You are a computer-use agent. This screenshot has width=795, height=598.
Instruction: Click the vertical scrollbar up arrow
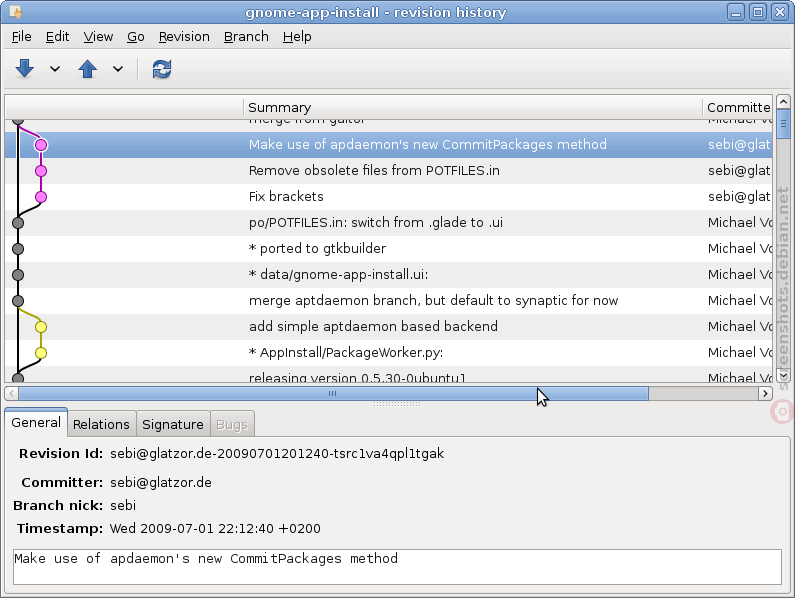pyautogui.click(x=783, y=101)
